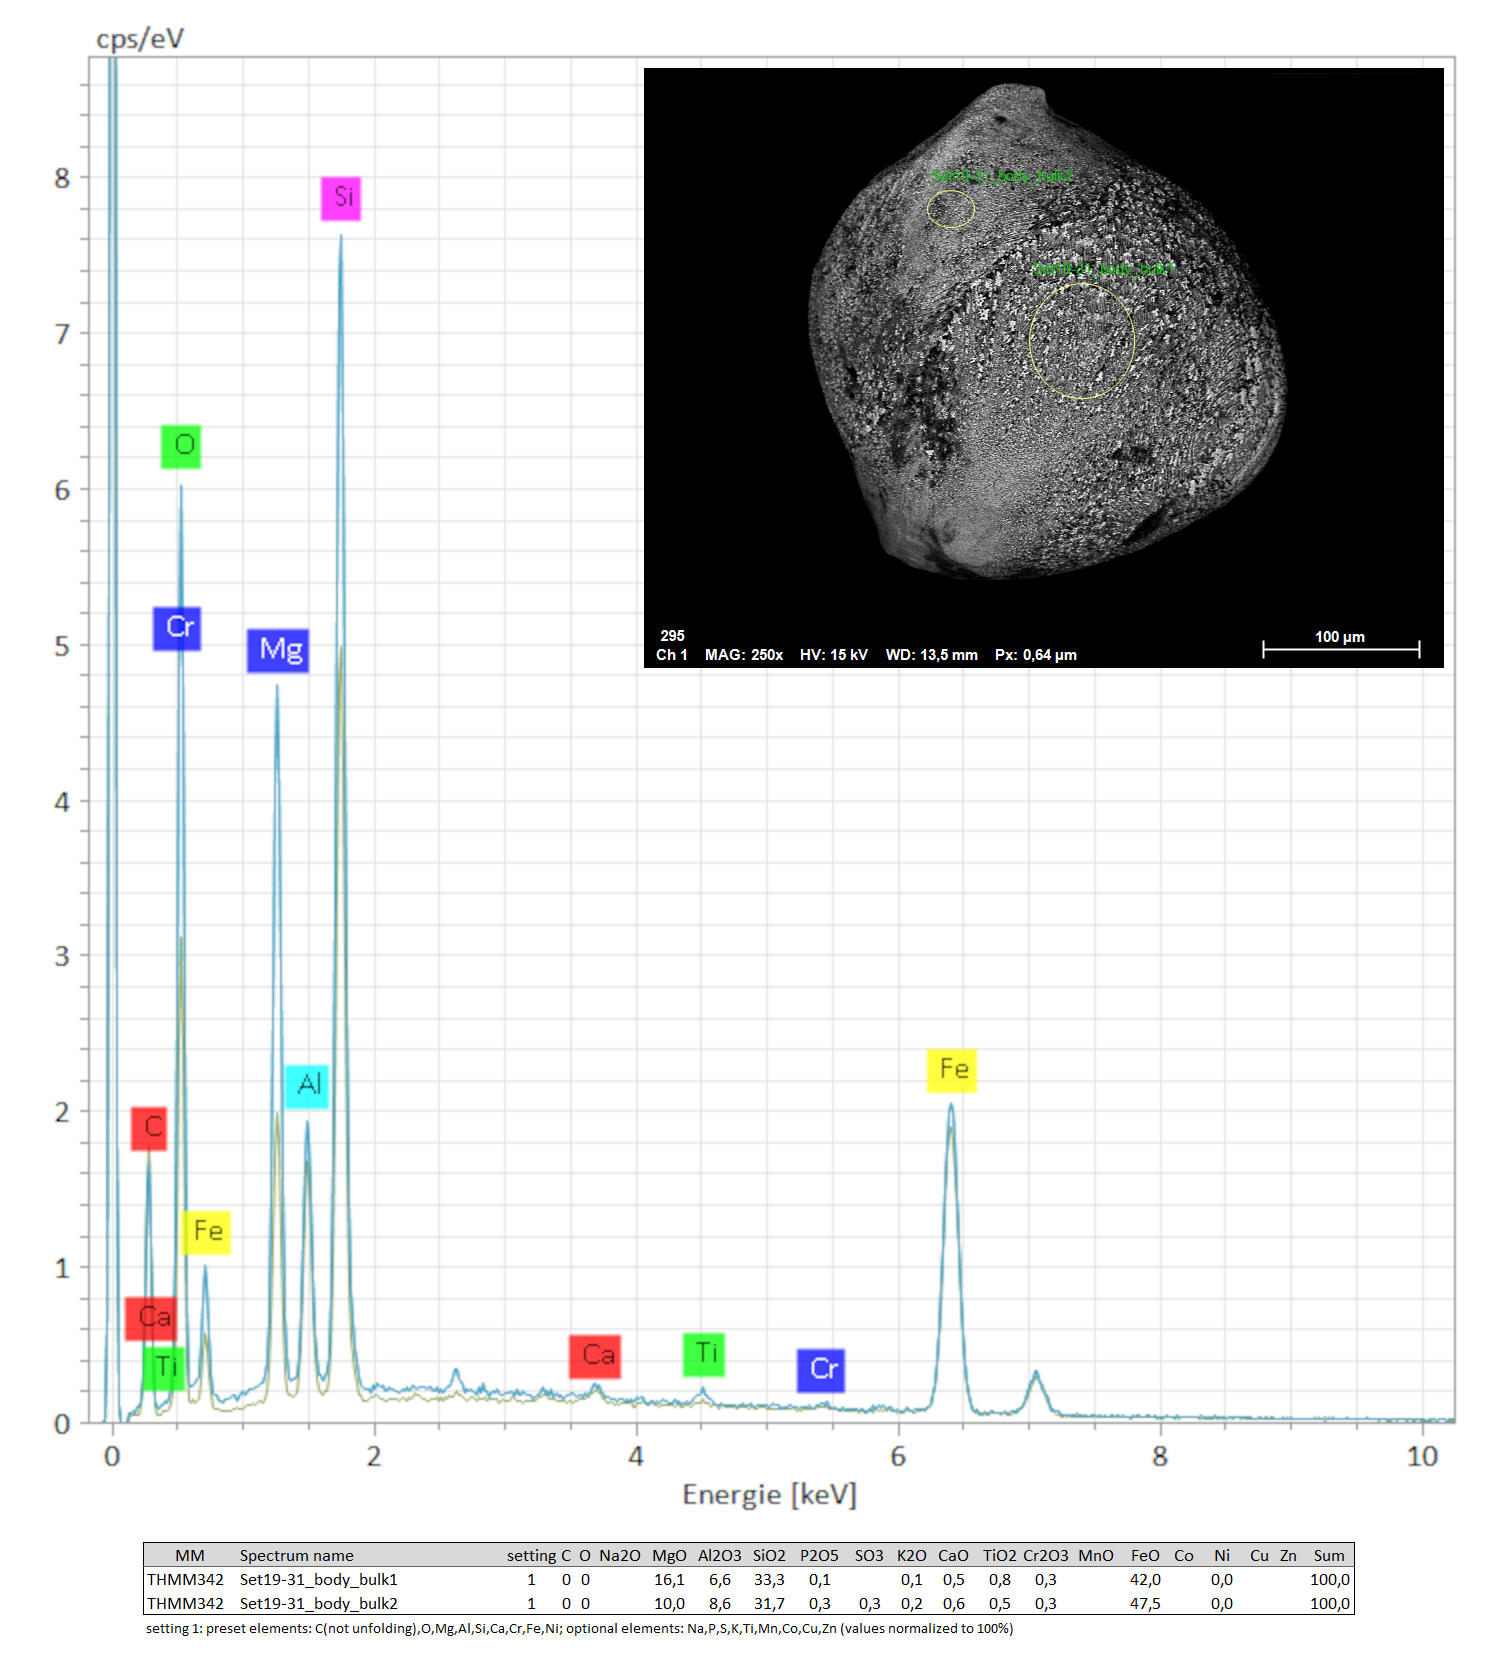Select the blue Cr label beside oxygen peak
The image size is (1486, 1680).
click(x=177, y=628)
